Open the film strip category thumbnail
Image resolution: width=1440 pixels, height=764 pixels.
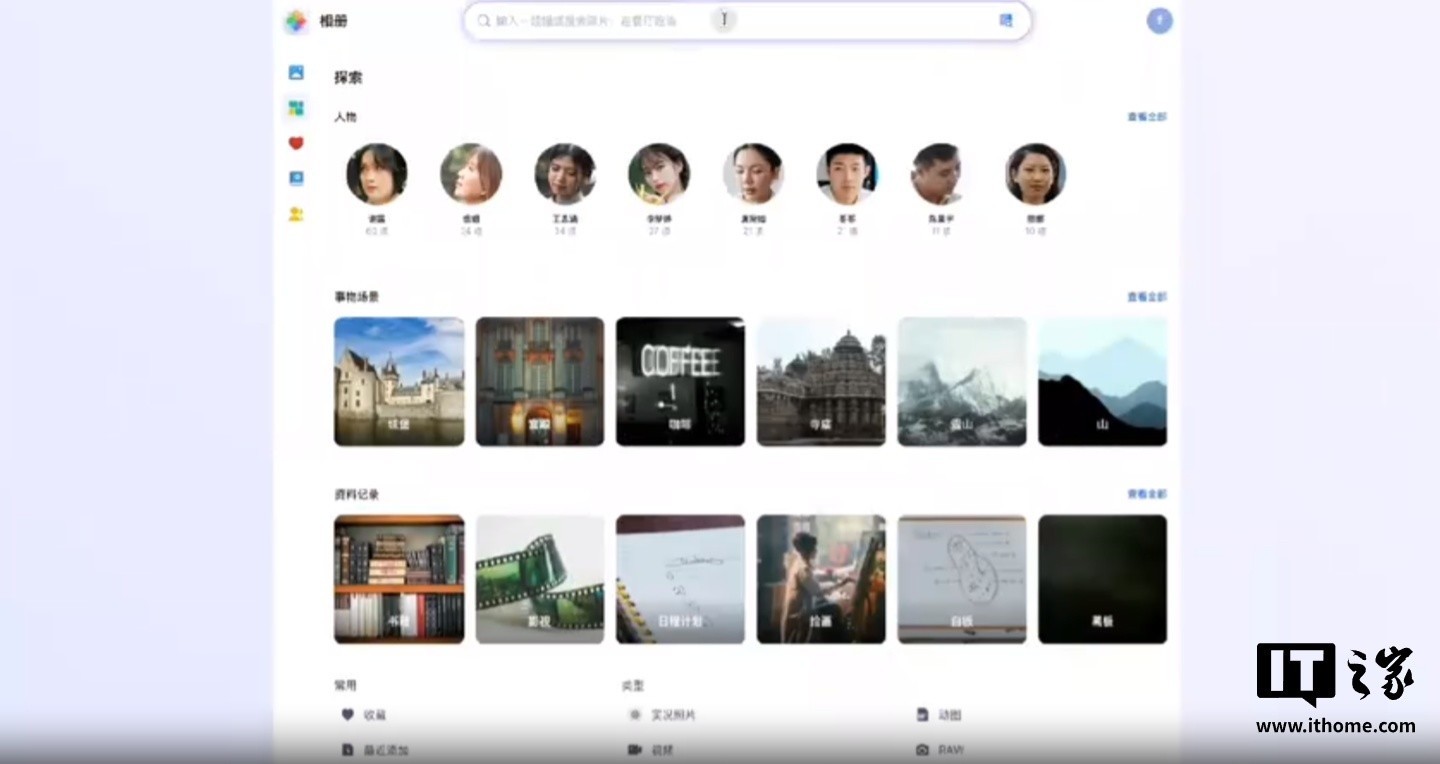point(540,579)
